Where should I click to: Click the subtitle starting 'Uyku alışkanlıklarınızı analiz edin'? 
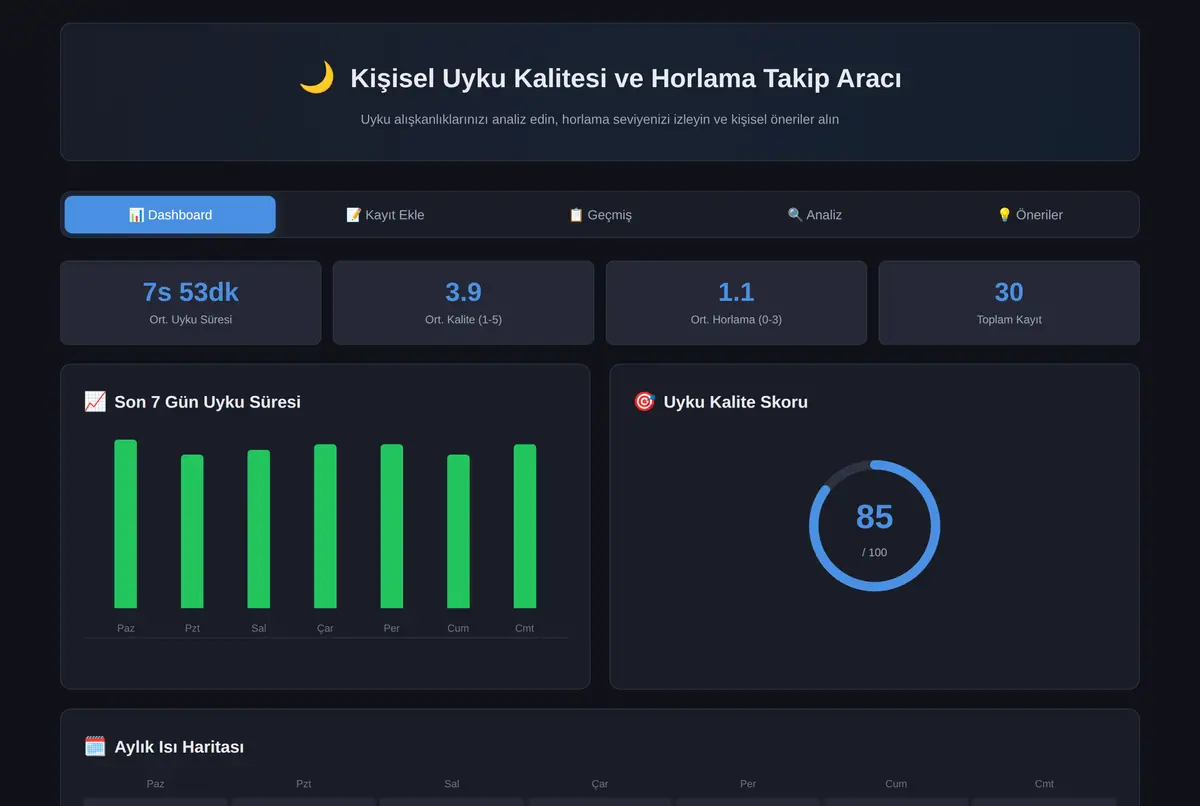click(600, 119)
